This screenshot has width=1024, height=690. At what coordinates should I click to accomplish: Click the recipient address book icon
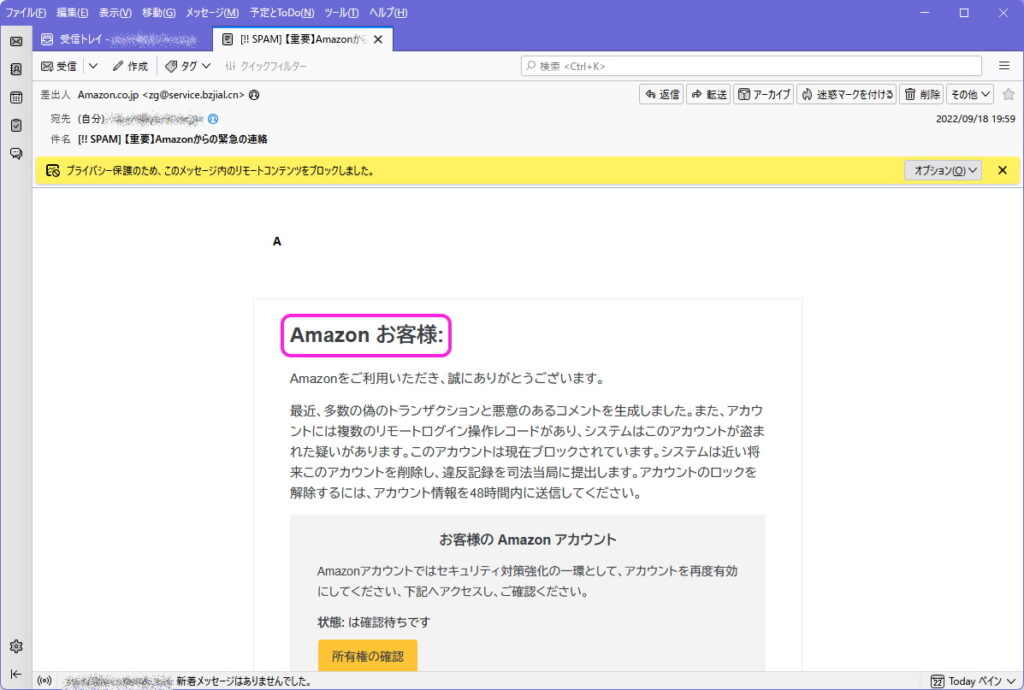213,119
